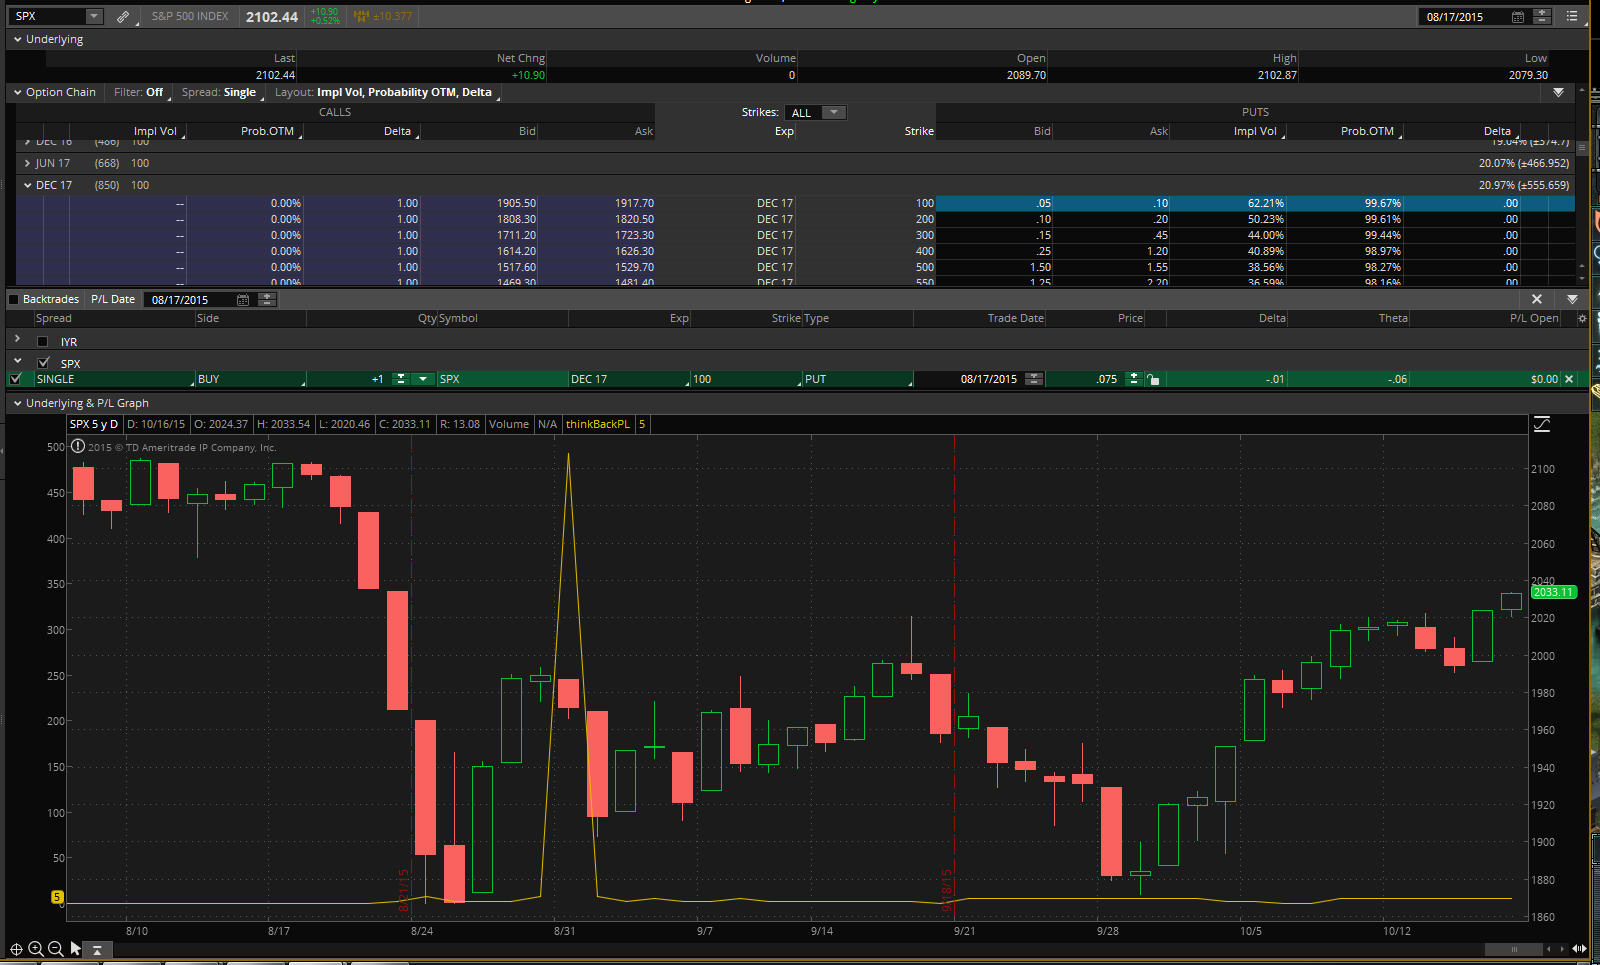The image size is (1600, 965).
Task: Click the horizontal scroll arrows at chart bottom-right
Action: 1579,949
